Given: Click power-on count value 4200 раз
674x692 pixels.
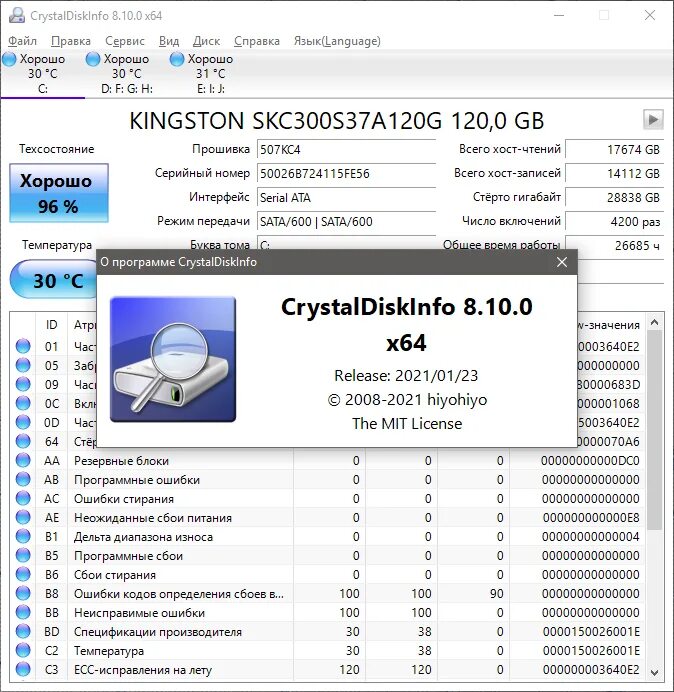Looking at the screenshot, I should pos(614,221).
